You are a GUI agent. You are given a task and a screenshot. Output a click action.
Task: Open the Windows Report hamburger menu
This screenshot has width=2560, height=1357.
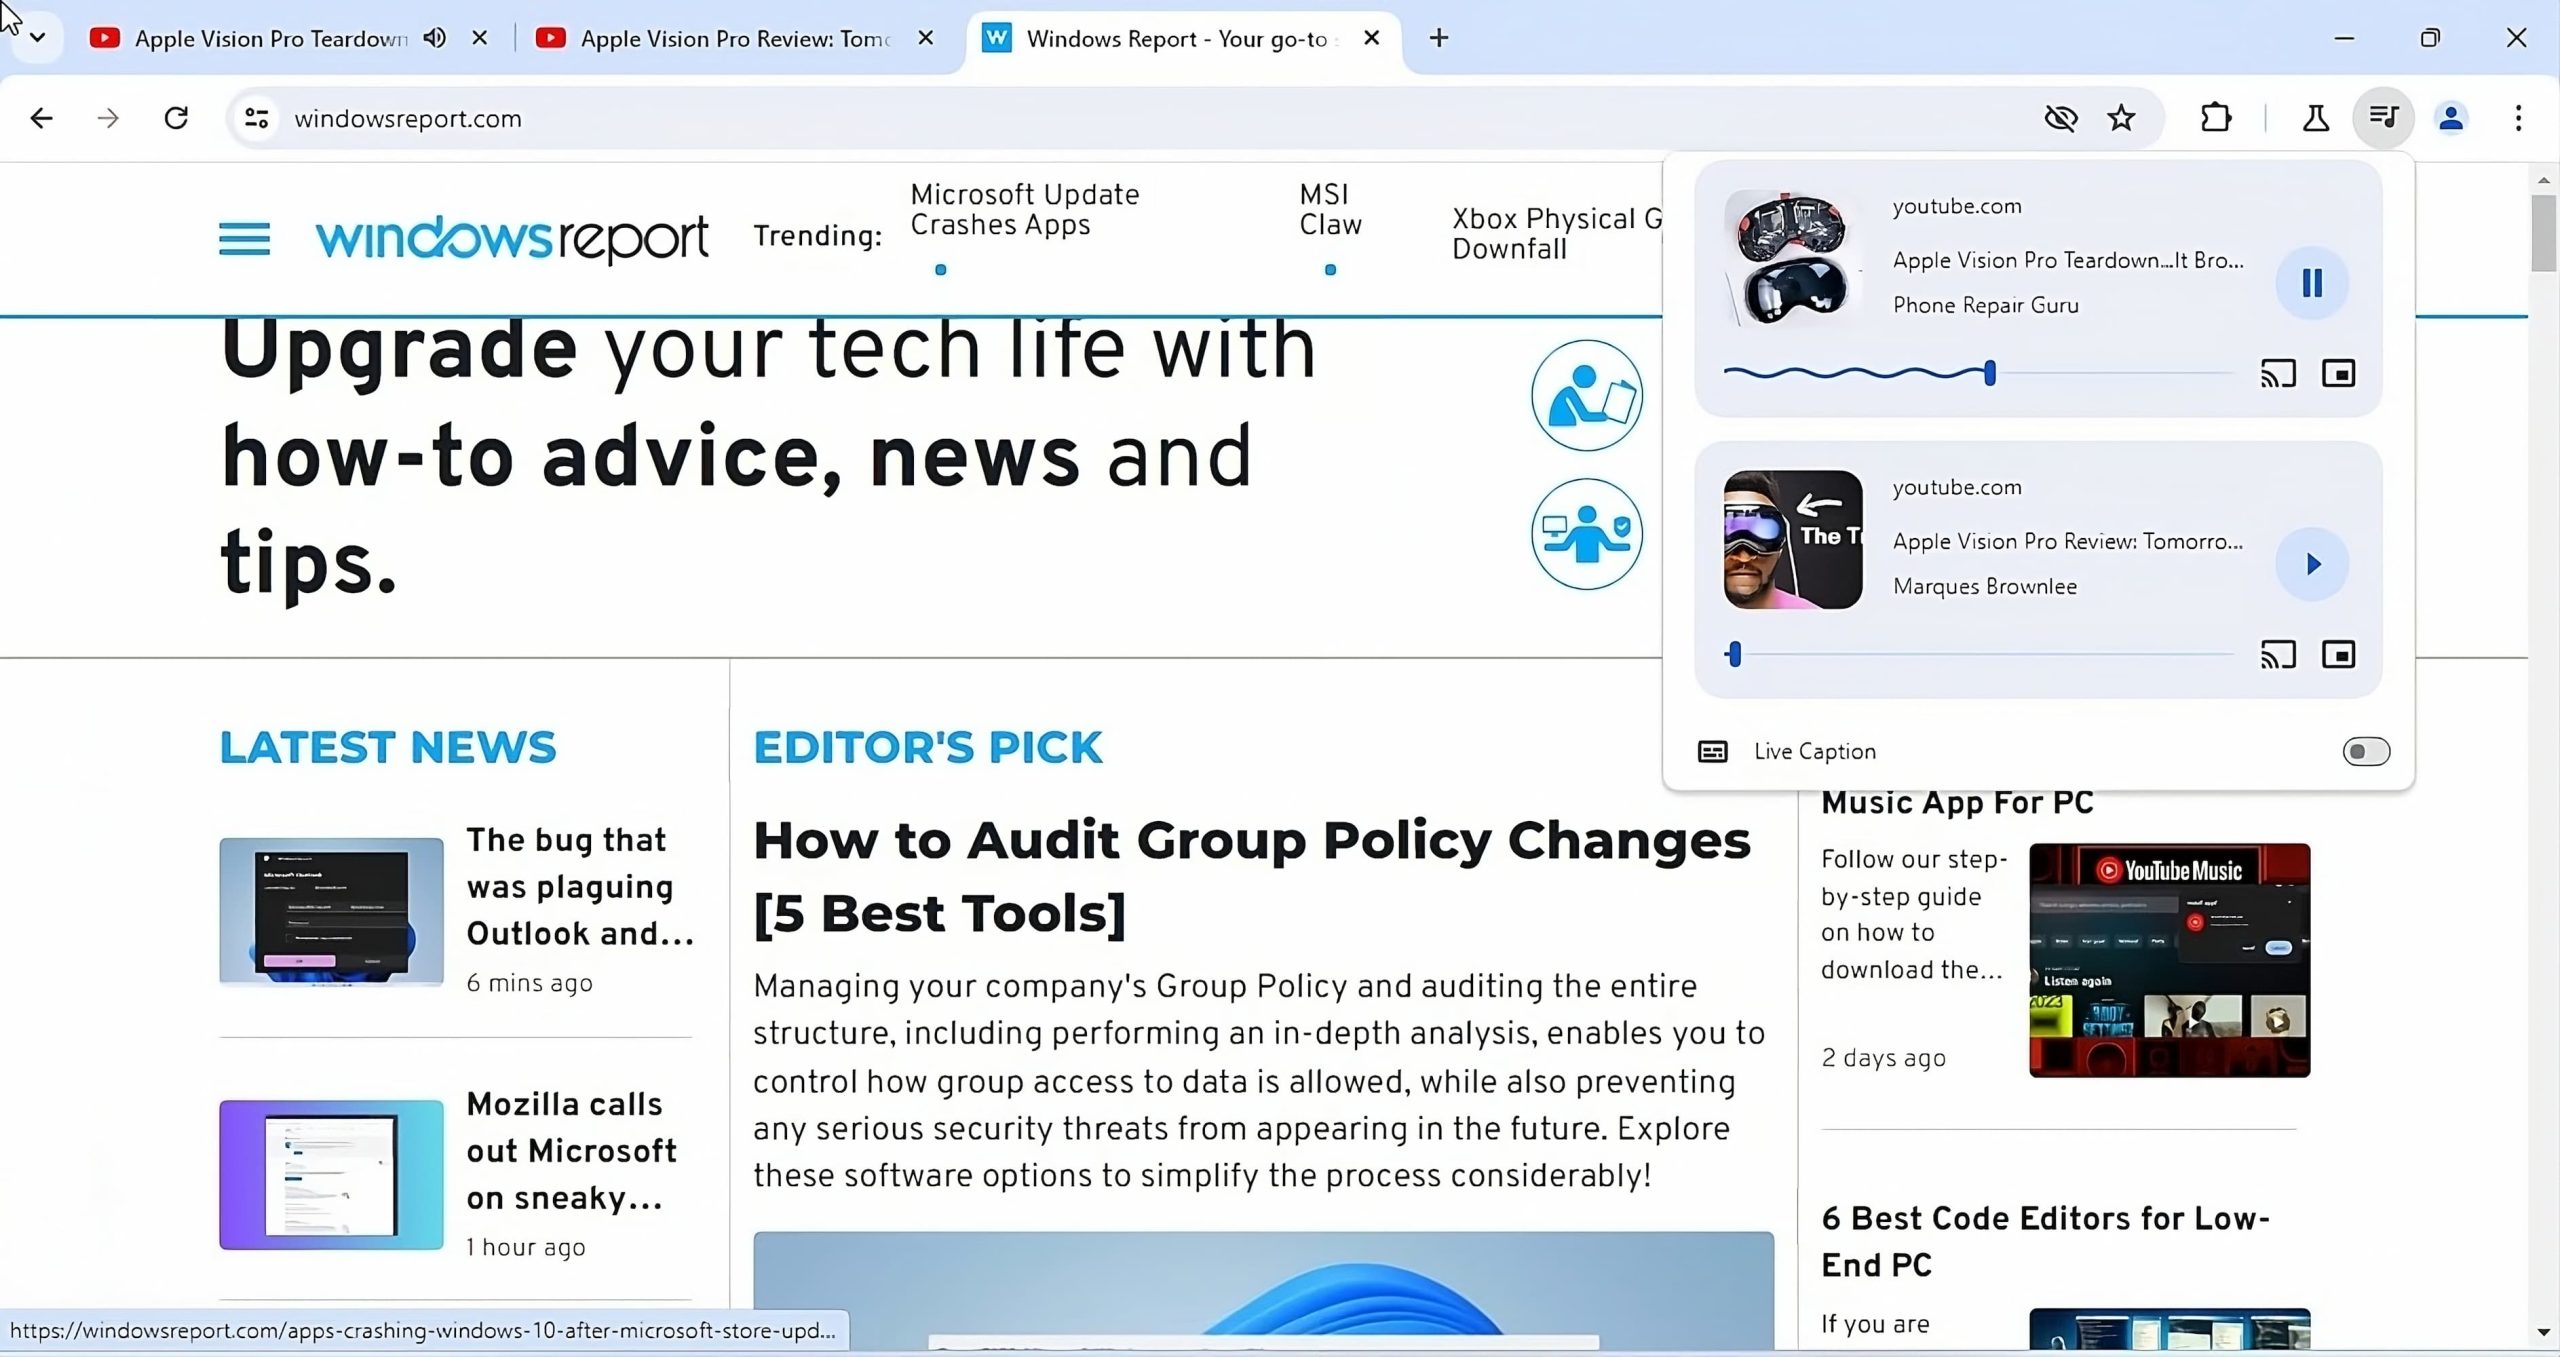pyautogui.click(x=244, y=239)
